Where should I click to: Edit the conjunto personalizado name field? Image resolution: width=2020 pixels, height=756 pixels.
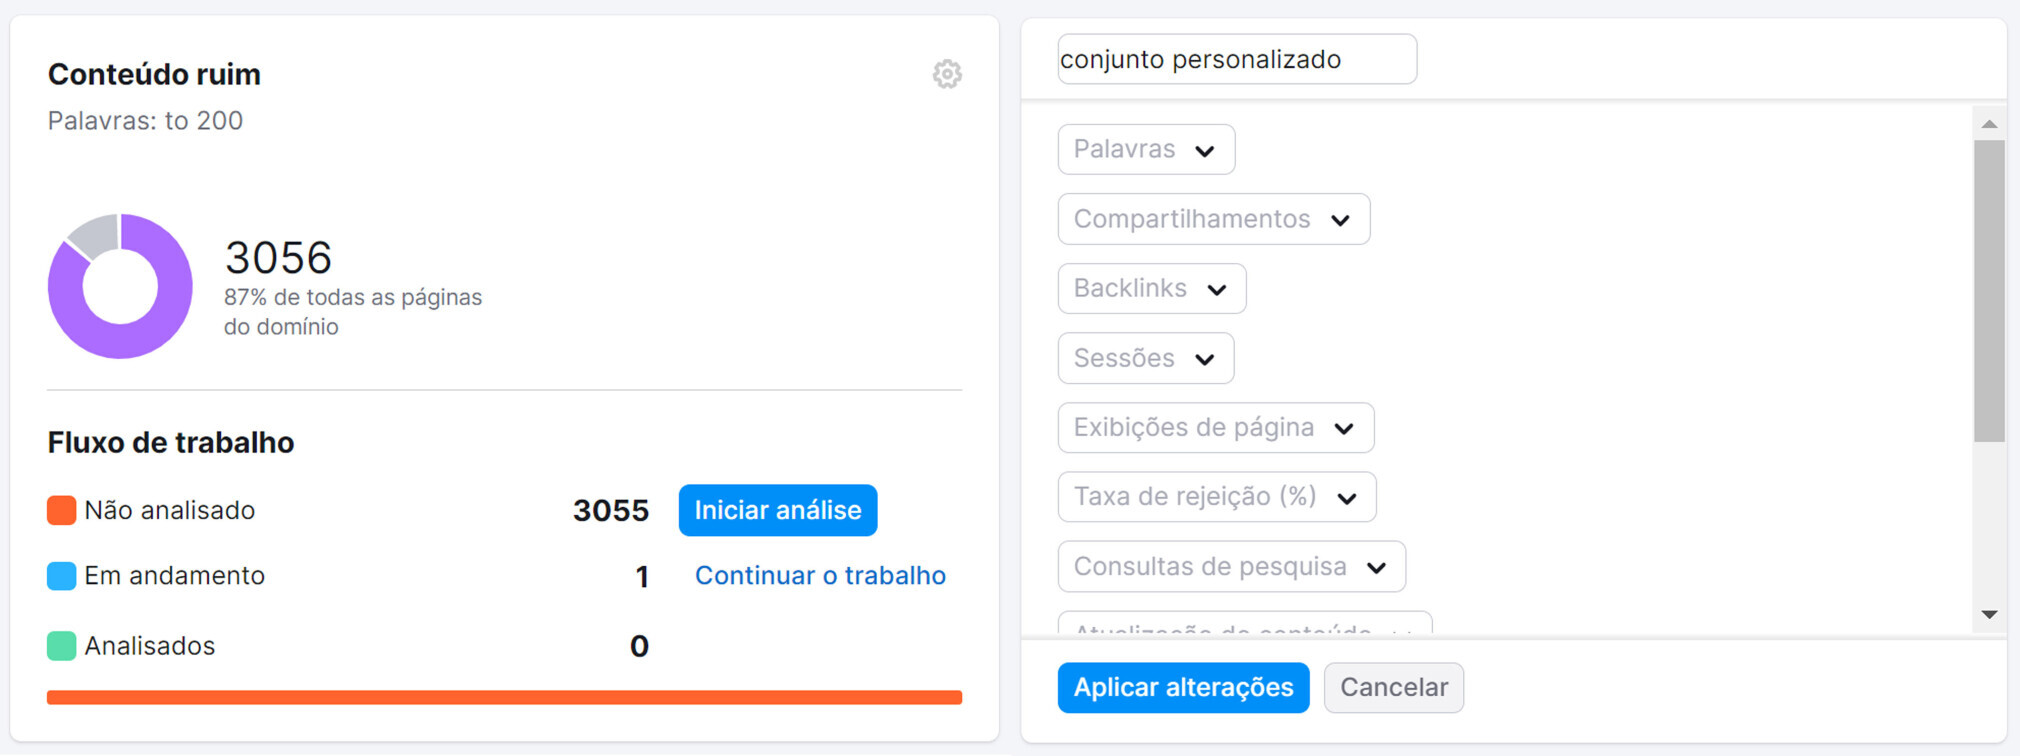tap(1237, 59)
